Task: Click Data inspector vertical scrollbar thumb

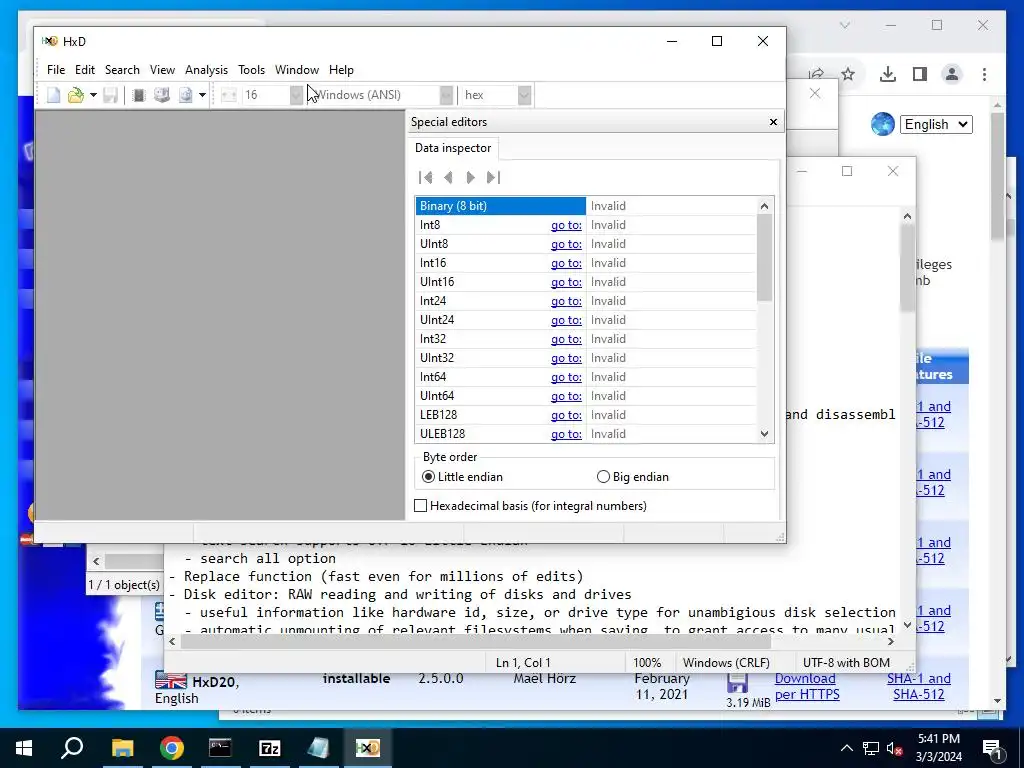Action: 764,258
